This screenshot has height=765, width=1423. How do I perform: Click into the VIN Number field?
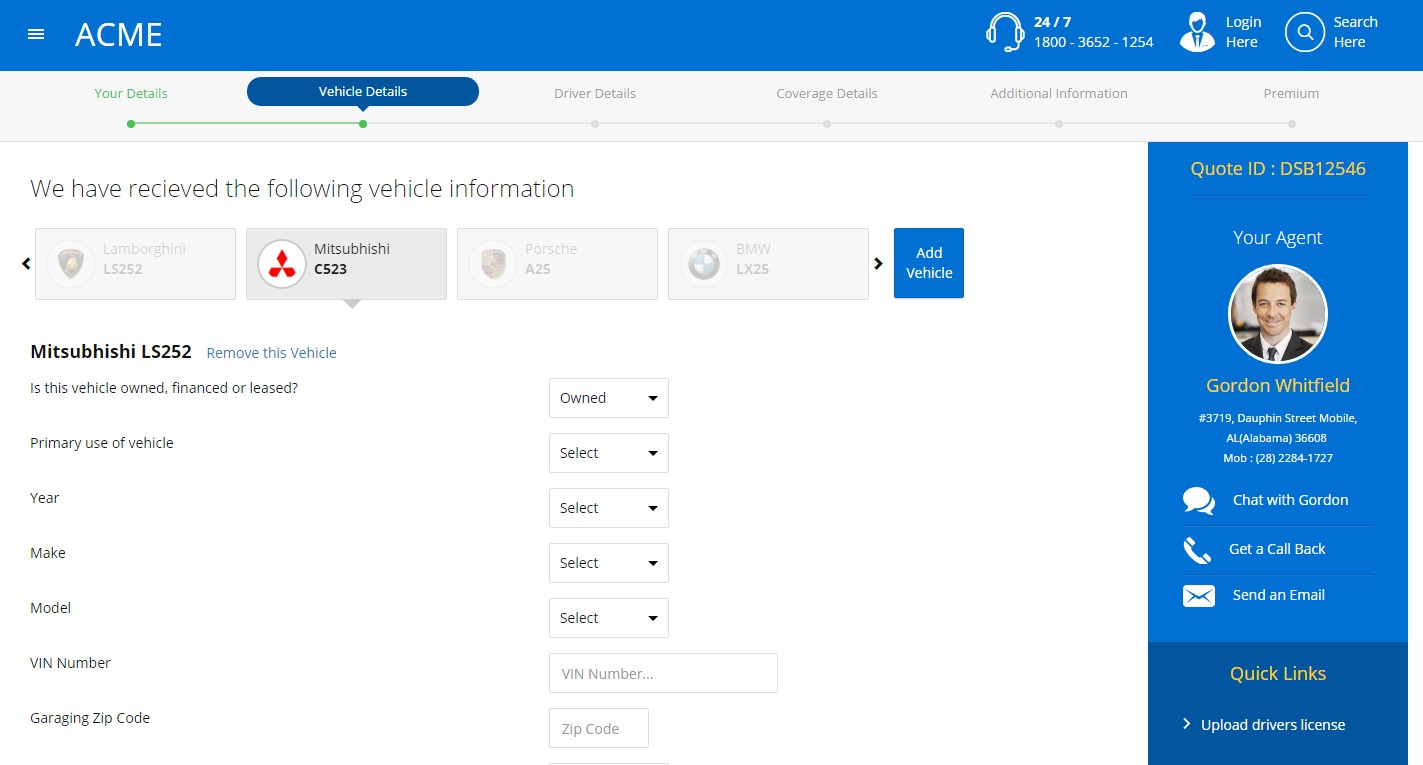(x=663, y=673)
